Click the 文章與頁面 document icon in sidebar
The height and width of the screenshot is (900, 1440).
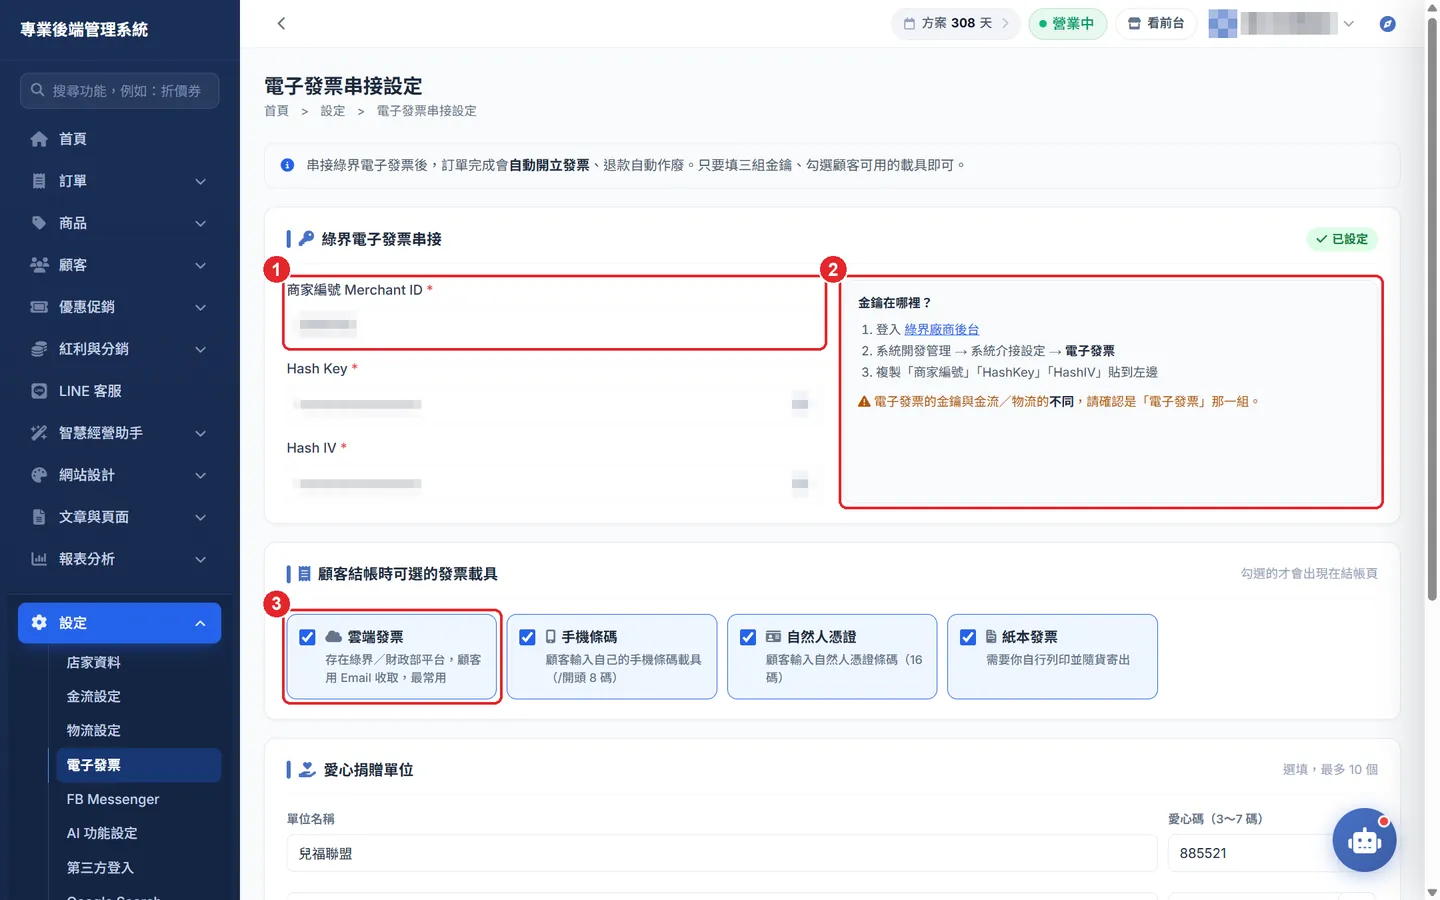coord(39,517)
